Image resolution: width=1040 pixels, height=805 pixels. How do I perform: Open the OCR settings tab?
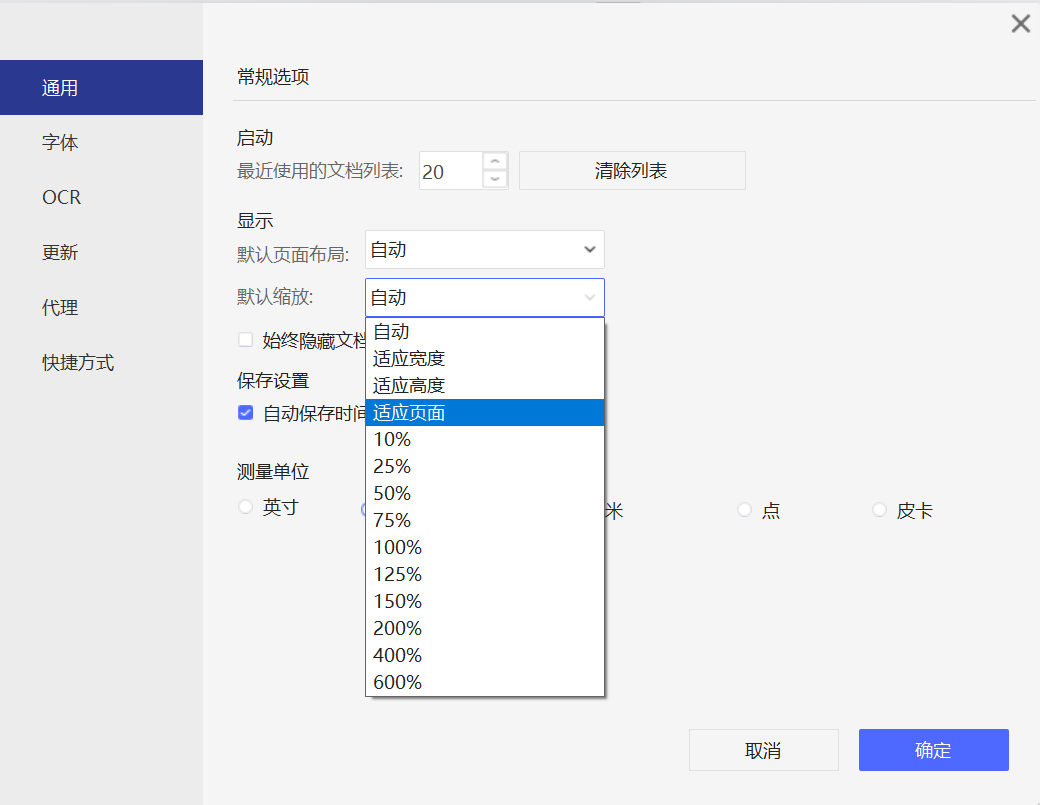pyautogui.click(x=61, y=198)
